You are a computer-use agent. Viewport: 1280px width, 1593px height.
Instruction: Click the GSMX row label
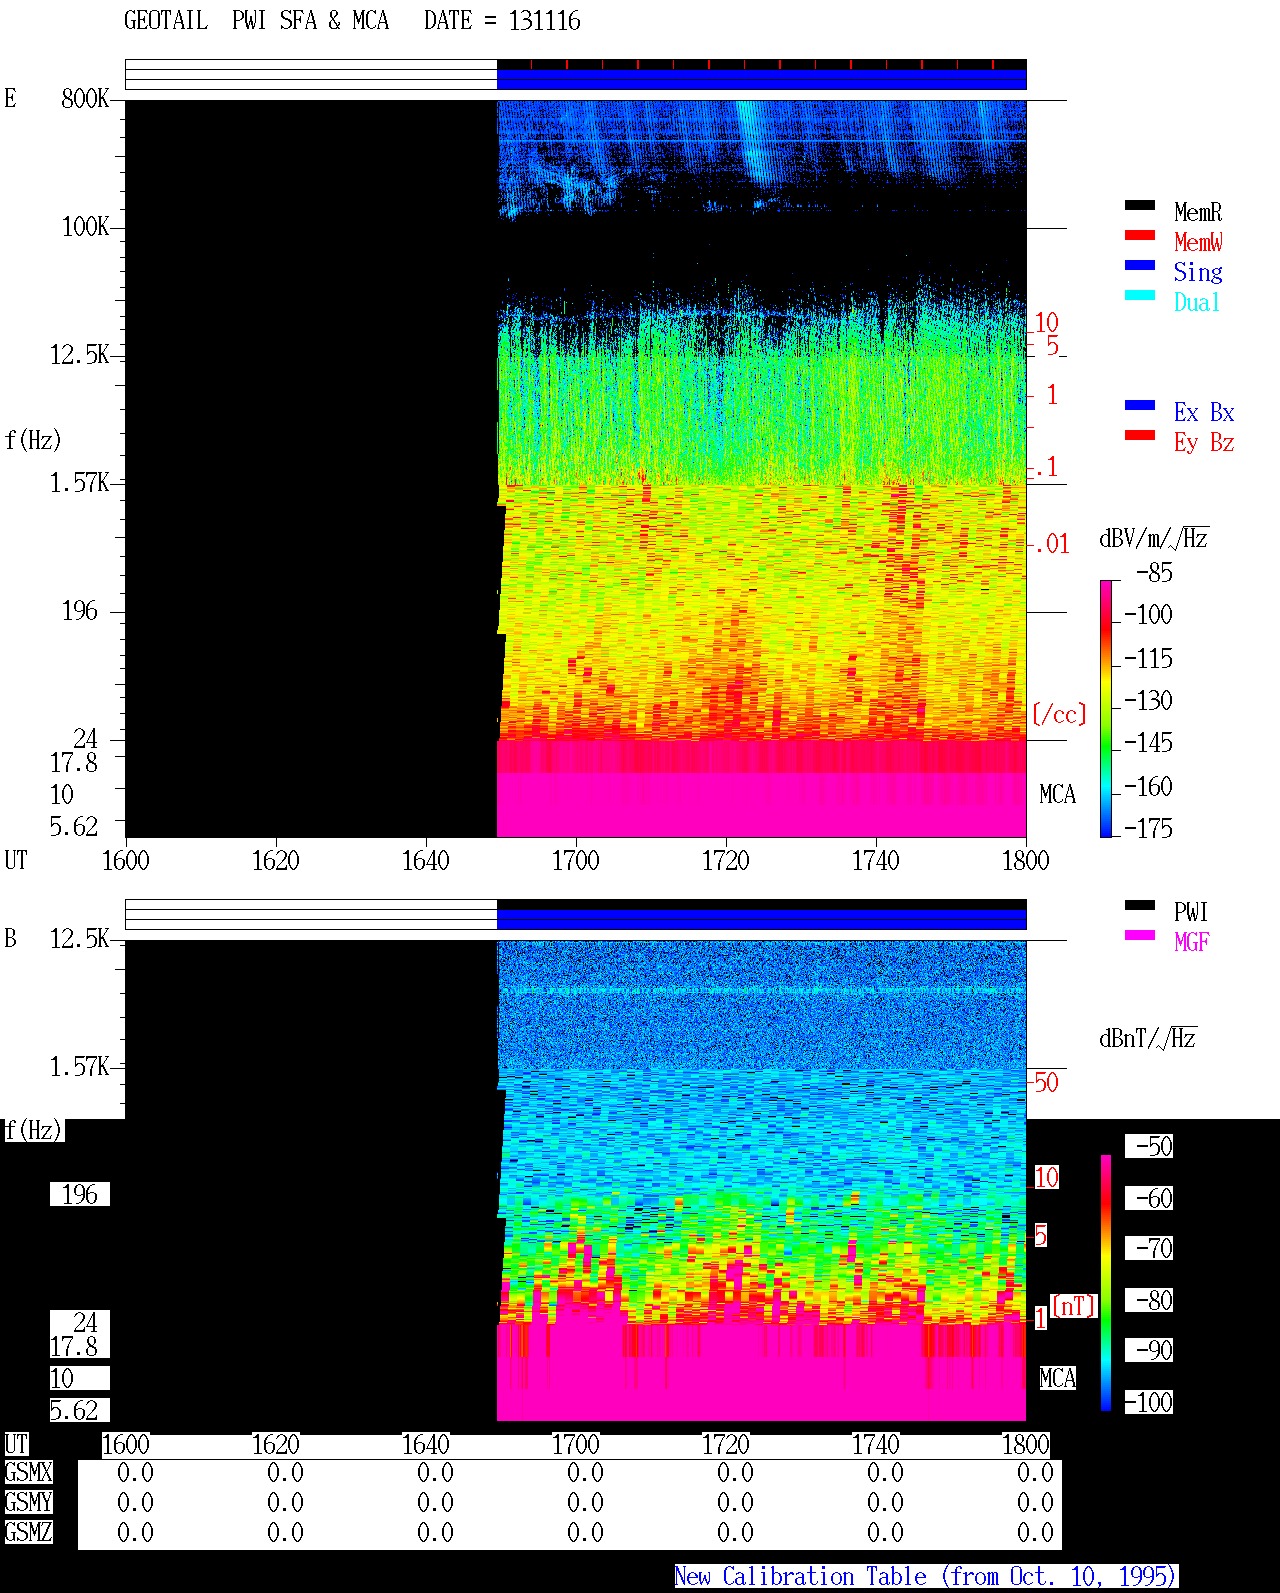pos(28,1472)
